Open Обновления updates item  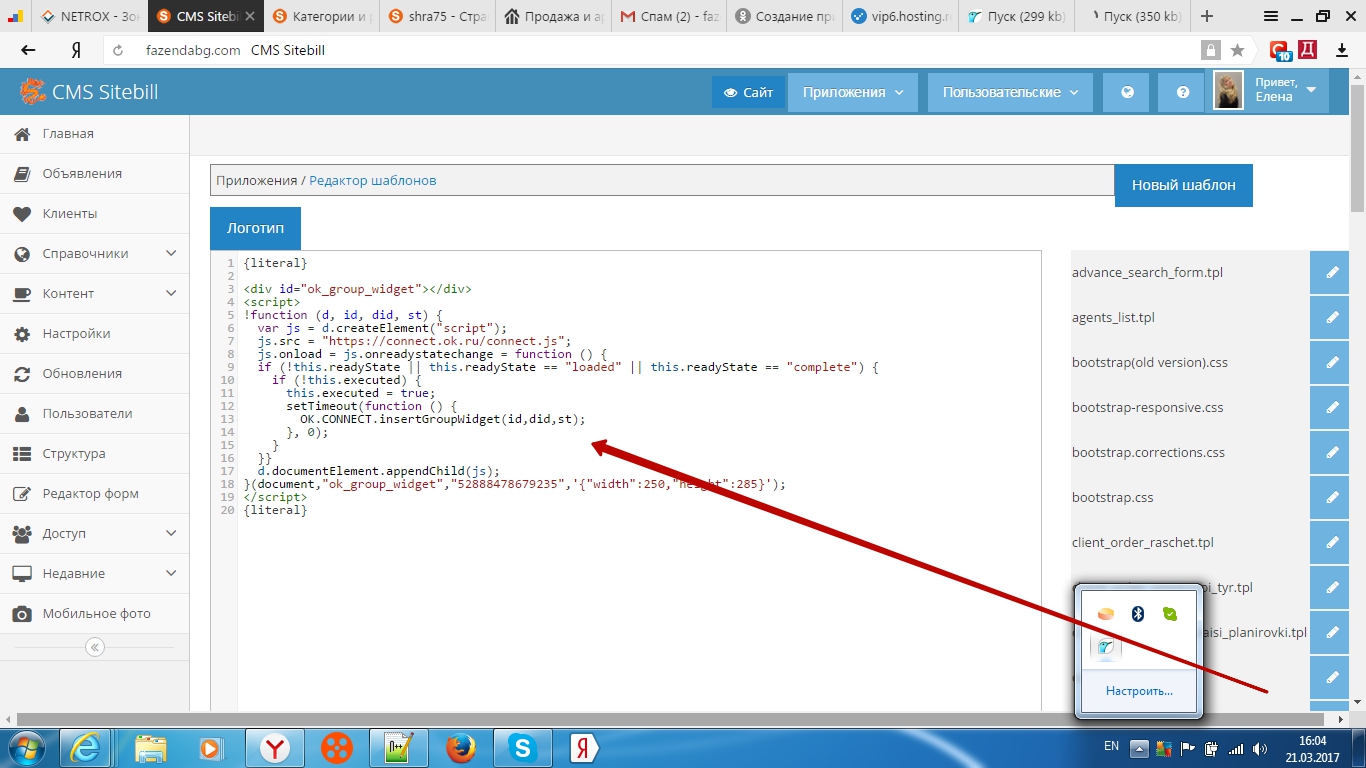(x=94, y=374)
